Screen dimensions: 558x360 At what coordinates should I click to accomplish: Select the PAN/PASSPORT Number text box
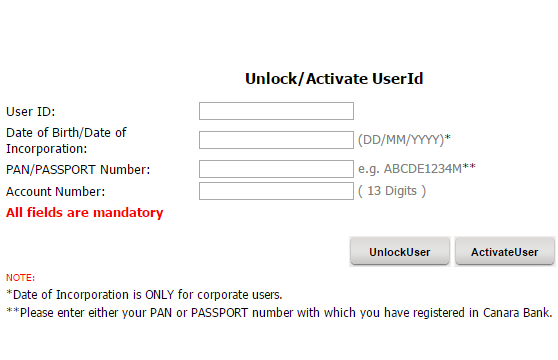276,169
